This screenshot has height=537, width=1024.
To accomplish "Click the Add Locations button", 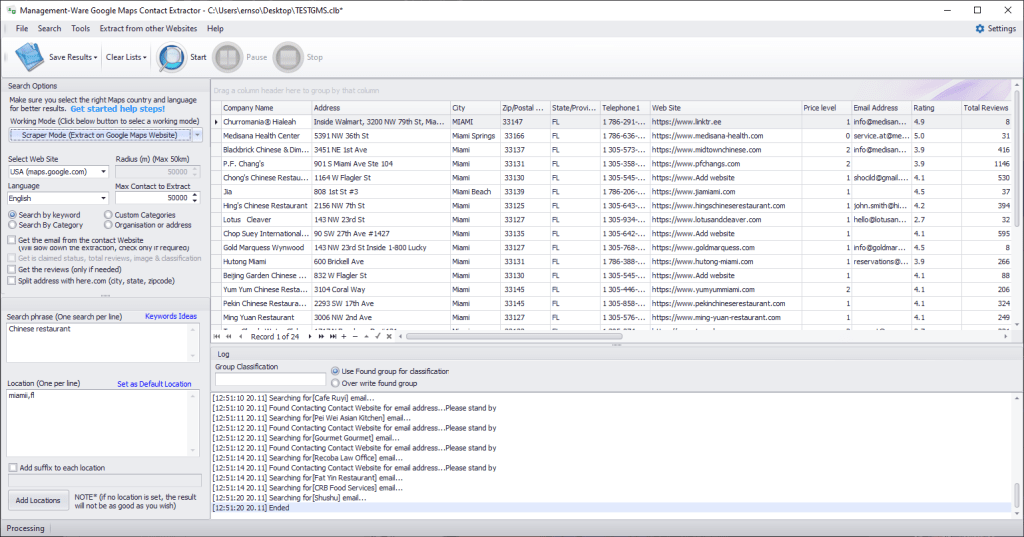I will pos(38,500).
